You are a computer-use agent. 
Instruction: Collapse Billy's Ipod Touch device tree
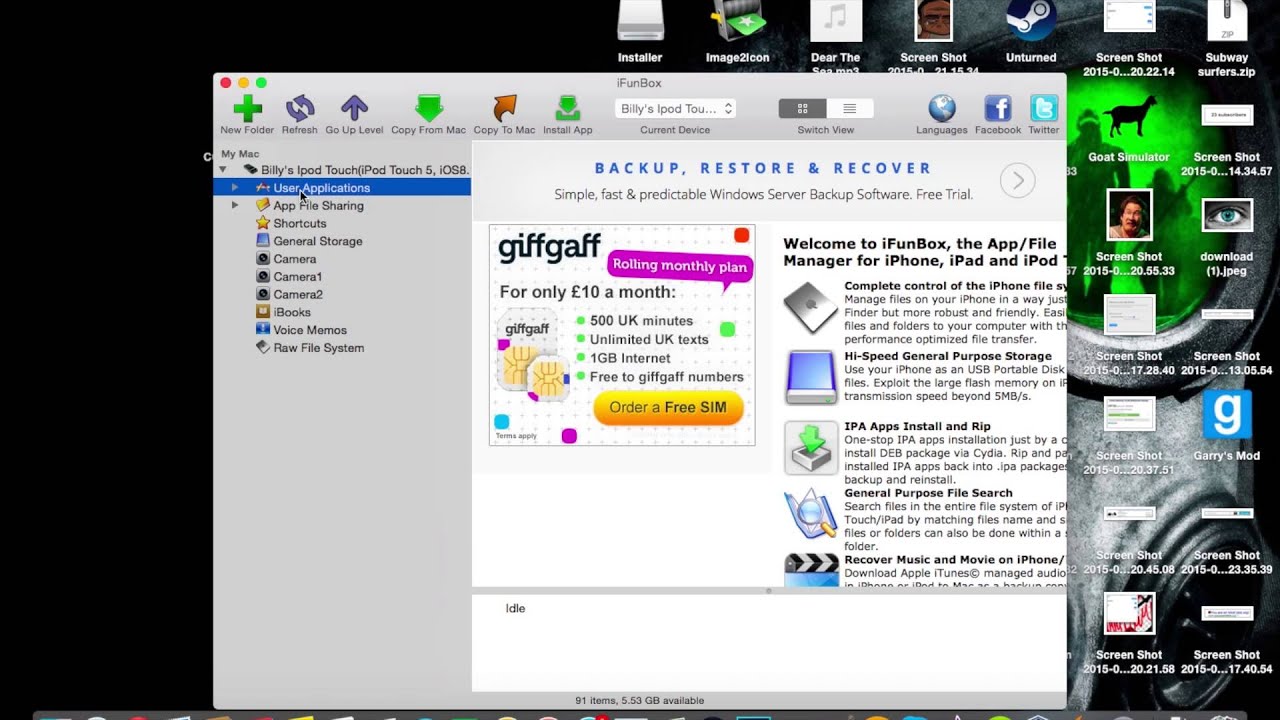pos(223,170)
